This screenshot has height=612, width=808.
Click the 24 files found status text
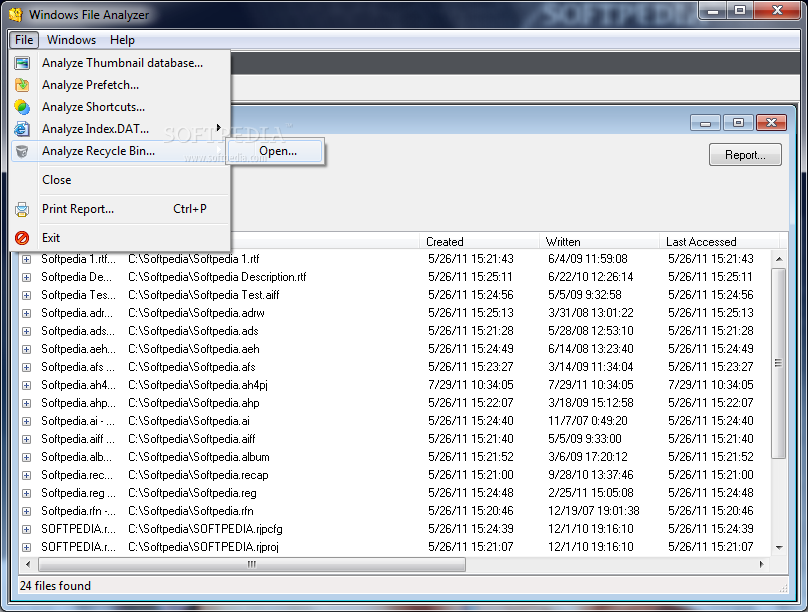tap(55, 586)
